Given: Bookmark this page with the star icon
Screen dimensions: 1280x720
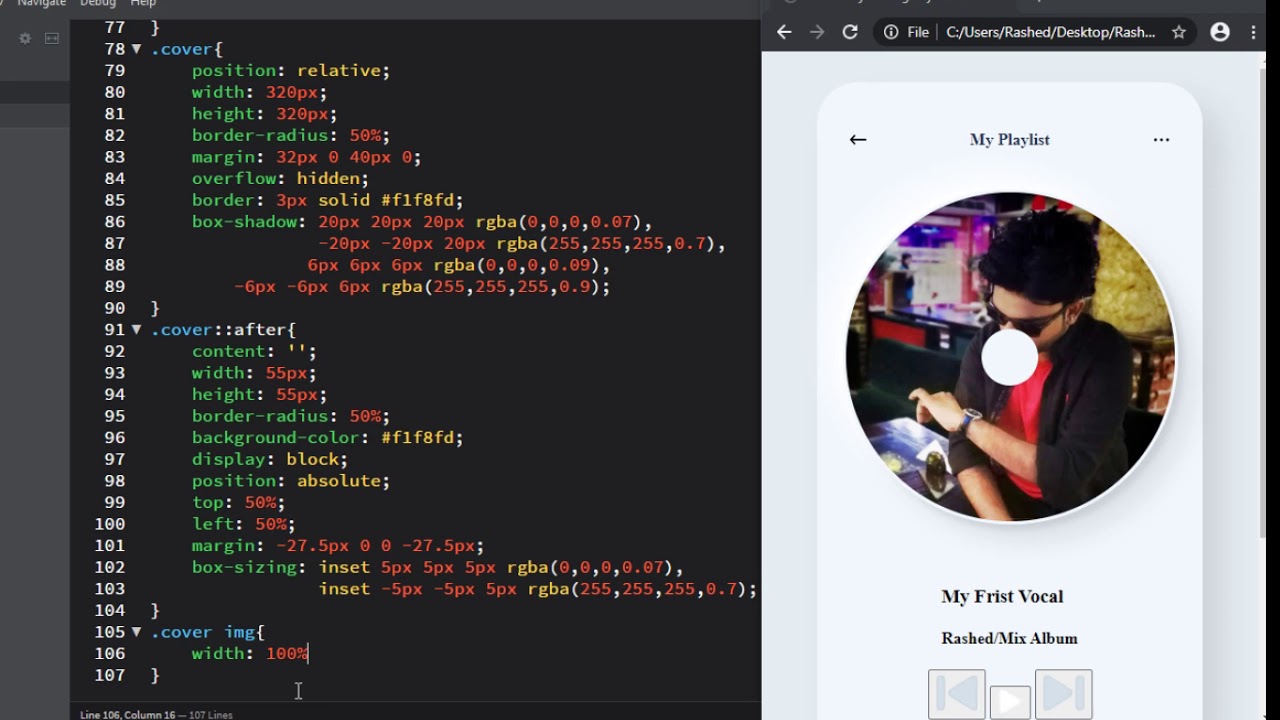Looking at the screenshot, I should pos(1179,32).
